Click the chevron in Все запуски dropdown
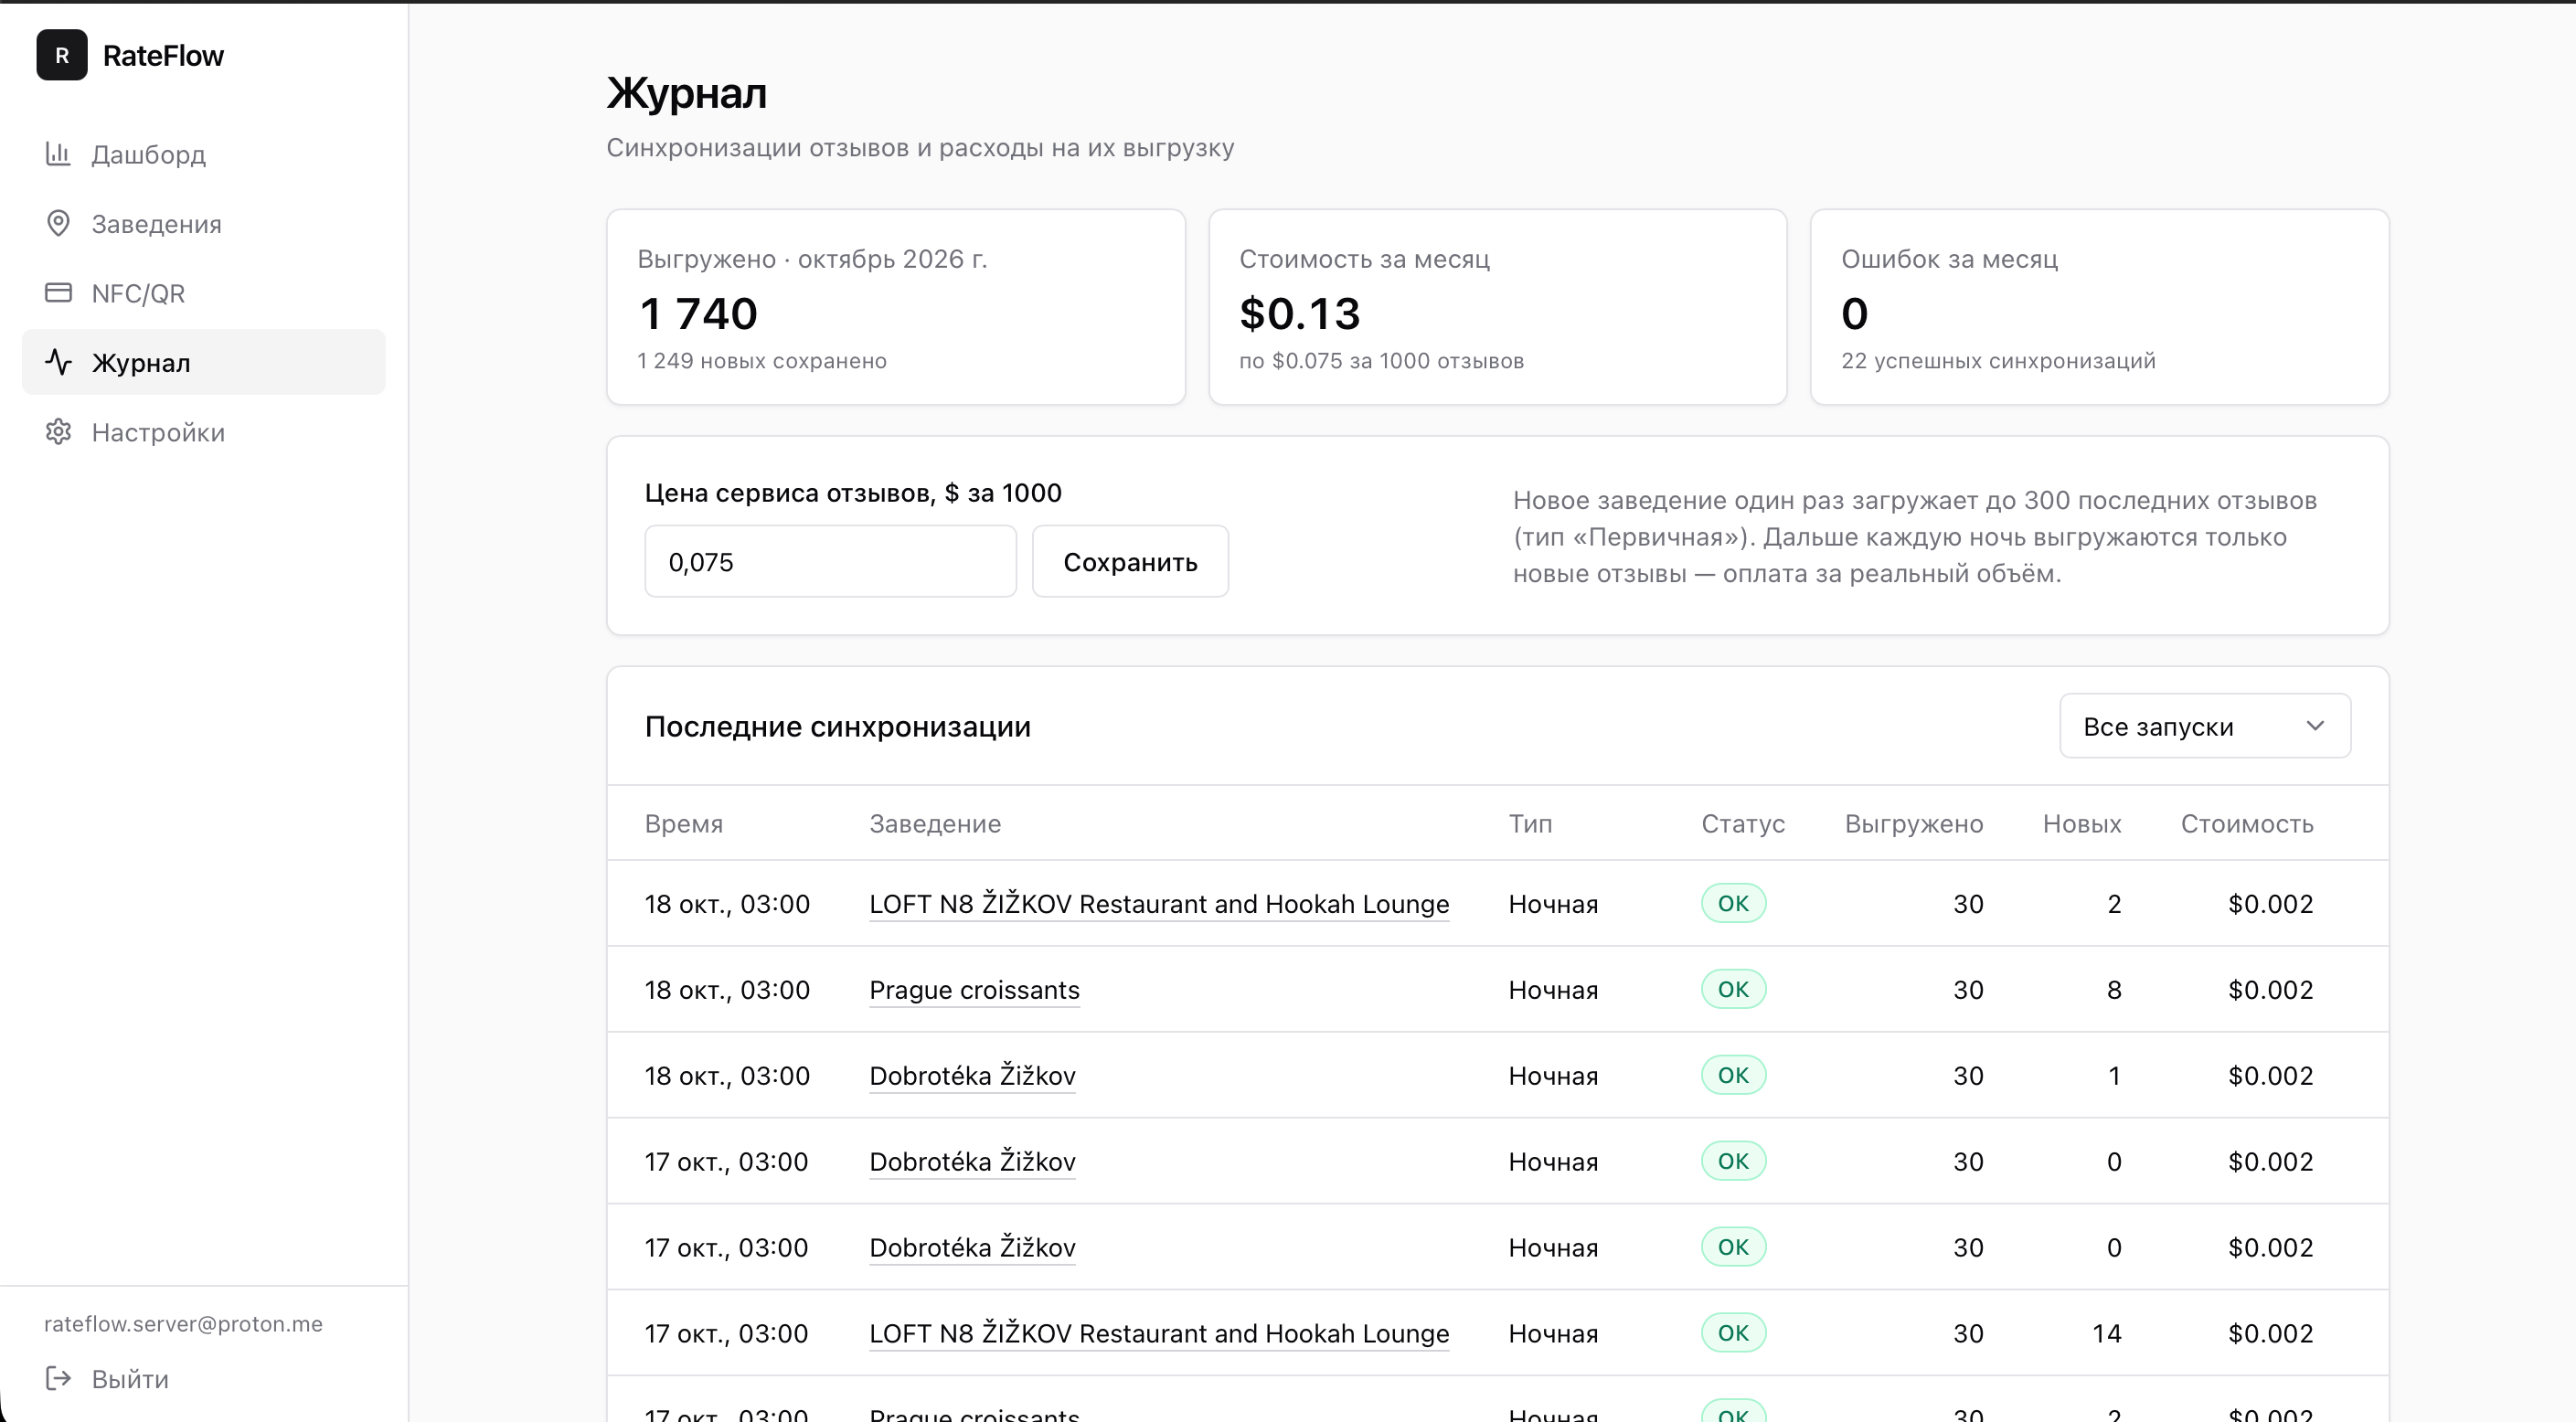Image resolution: width=2576 pixels, height=1422 pixels. 2315,726
